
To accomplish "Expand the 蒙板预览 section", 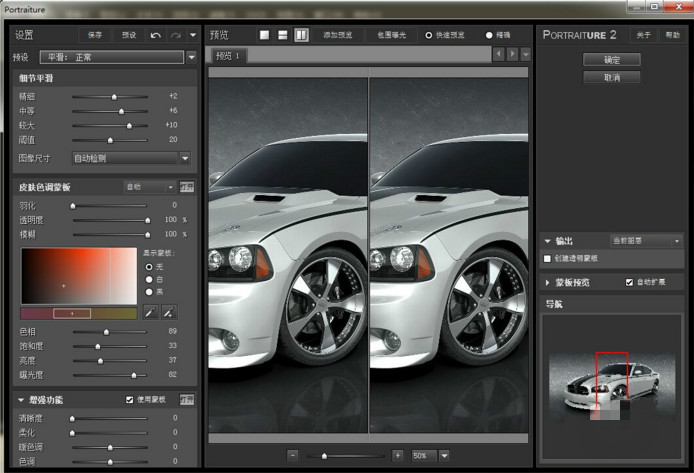I will [548, 283].
